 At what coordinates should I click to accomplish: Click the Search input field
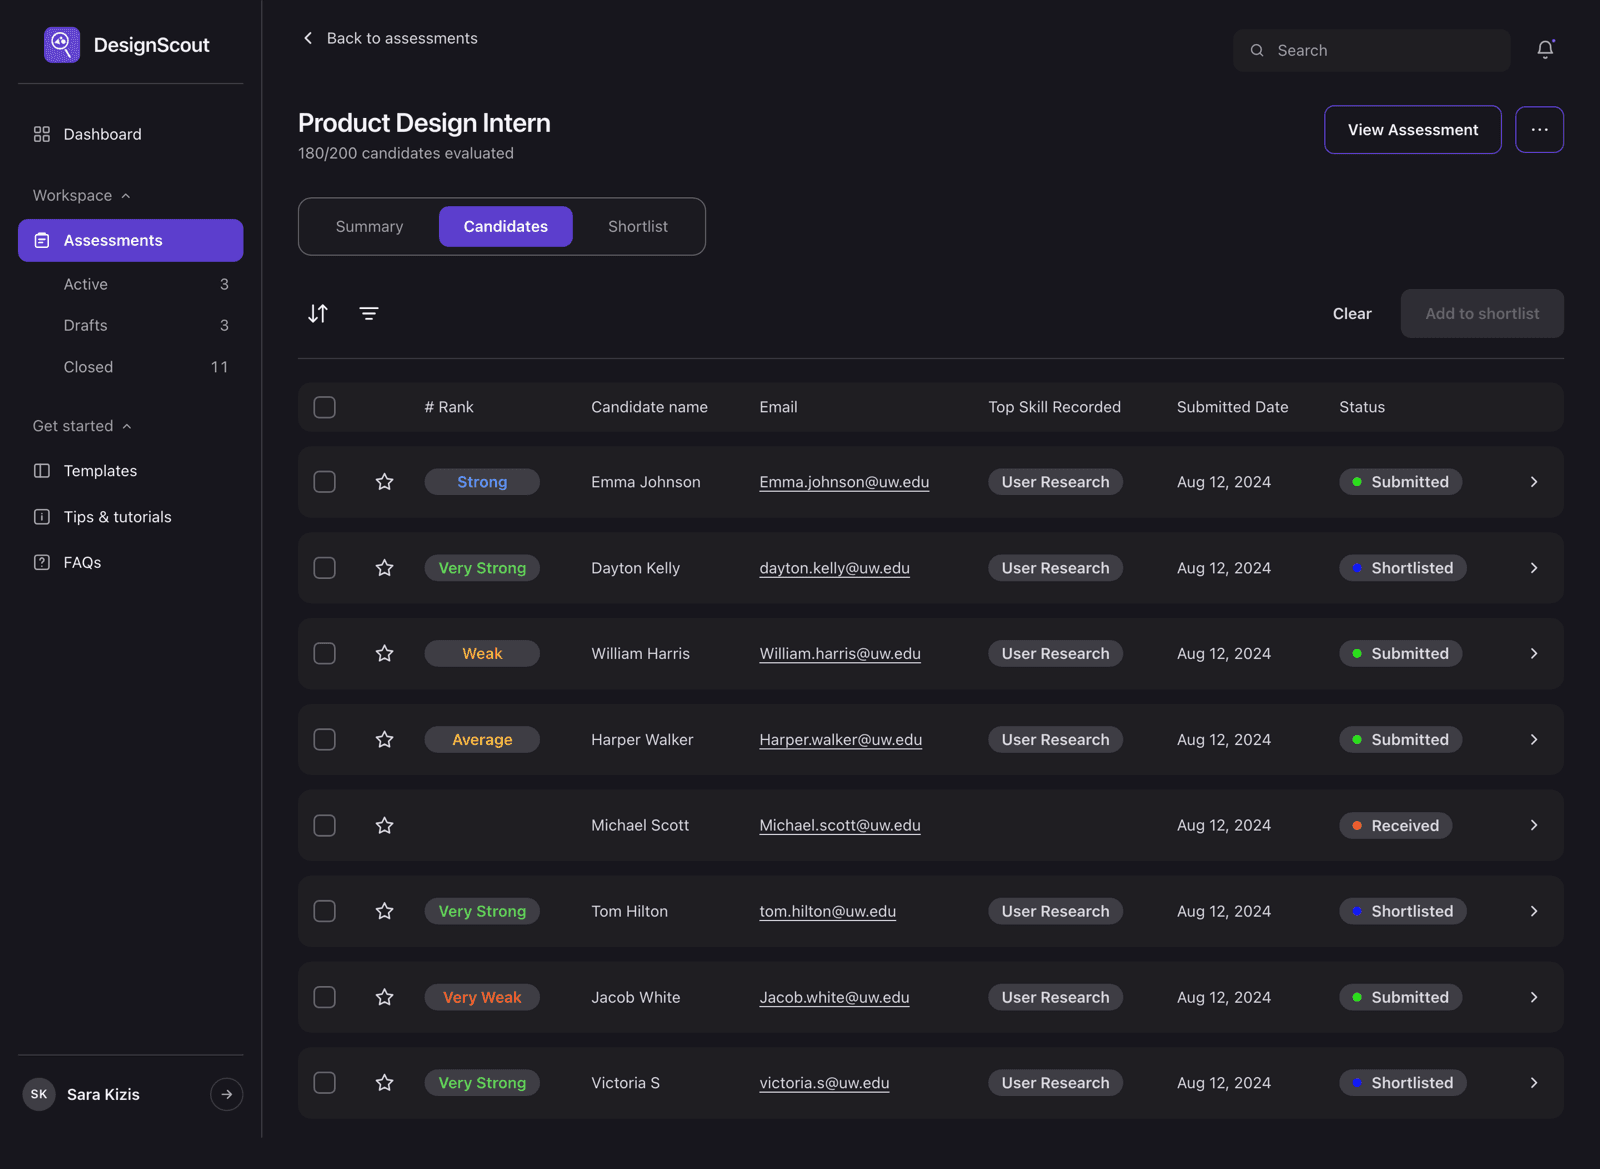click(x=1372, y=50)
